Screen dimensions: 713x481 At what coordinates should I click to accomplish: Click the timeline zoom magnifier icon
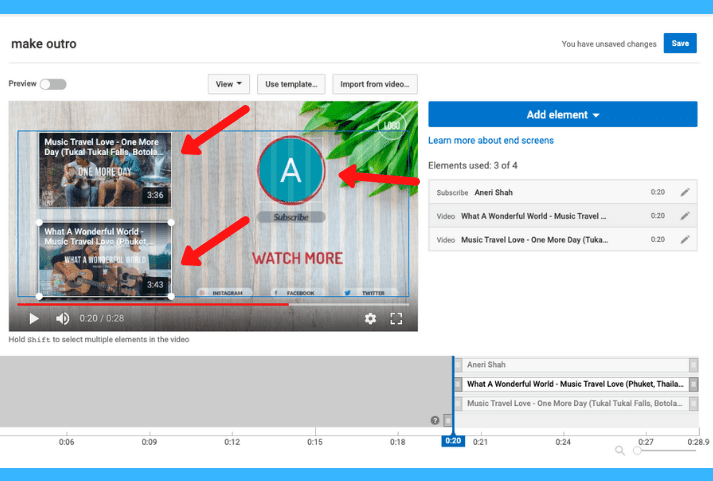619,450
